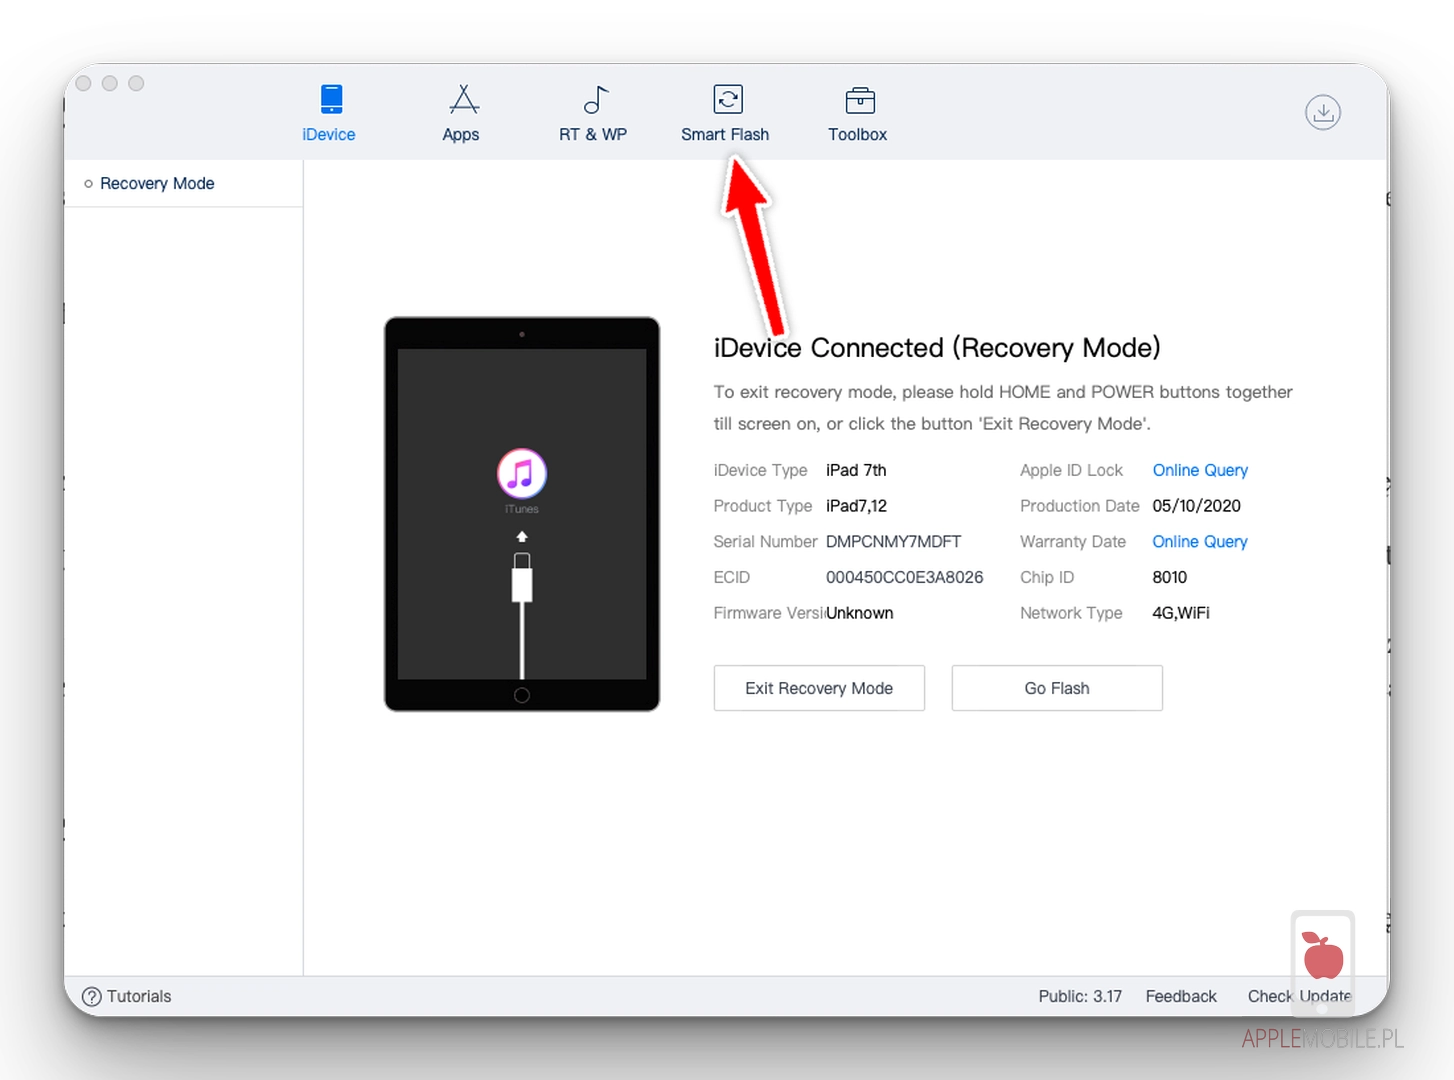Click the Smart Flash tab label
1454x1080 pixels.
click(725, 134)
